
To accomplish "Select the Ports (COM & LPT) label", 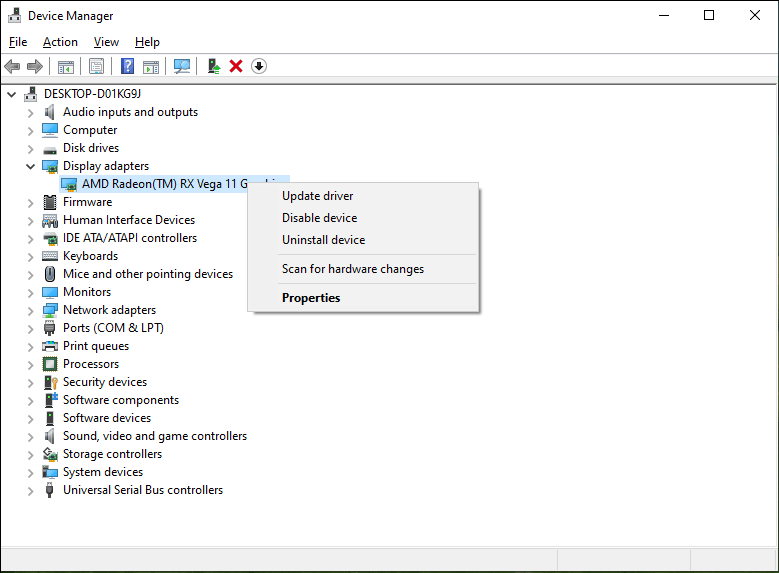I will click(113, 328).
